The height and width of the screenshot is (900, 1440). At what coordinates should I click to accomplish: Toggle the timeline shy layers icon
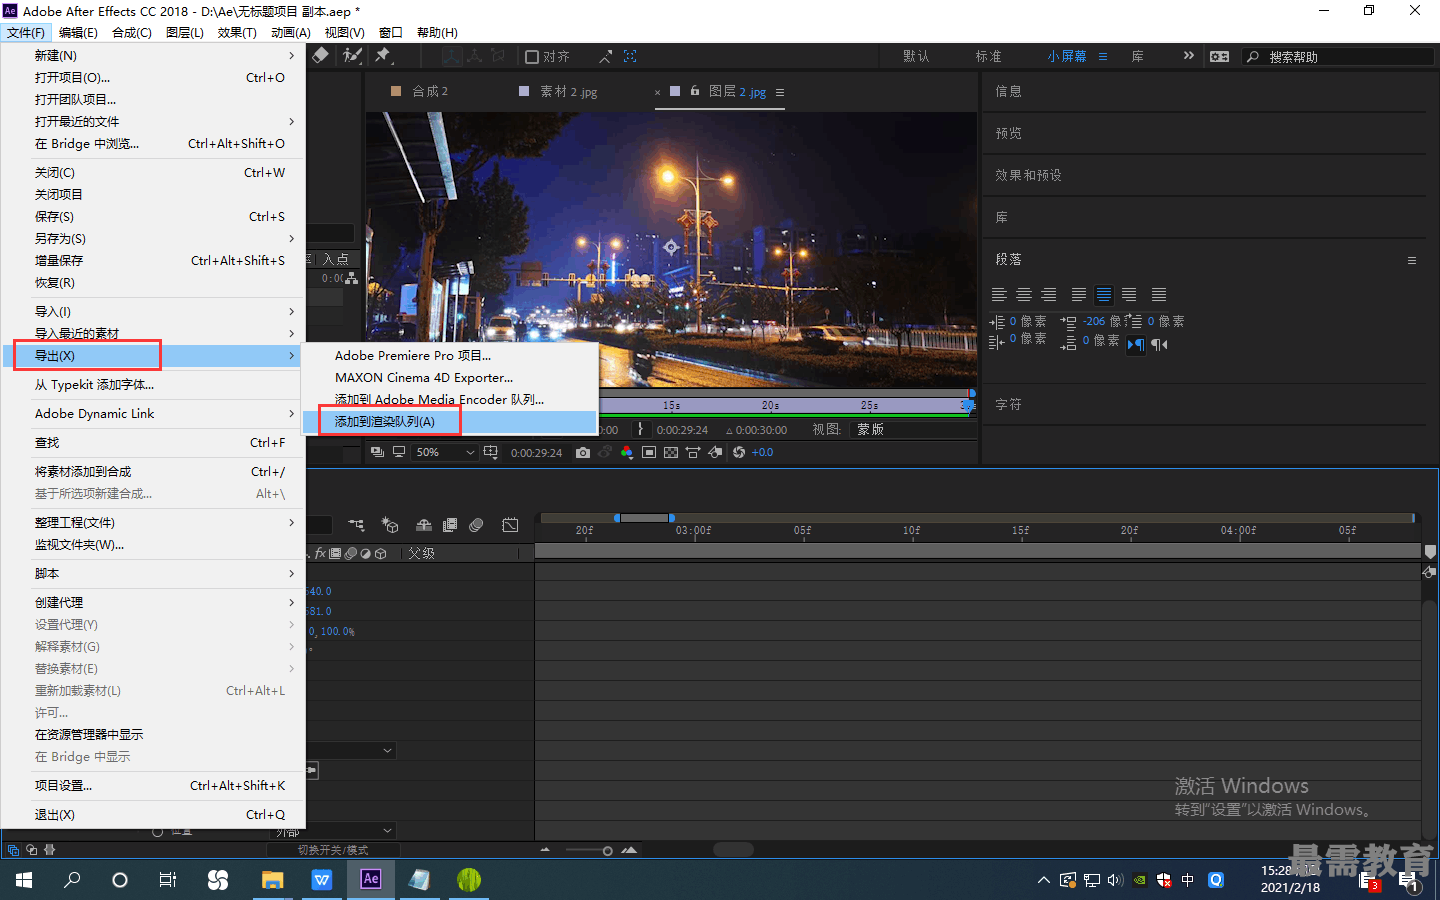424,525
